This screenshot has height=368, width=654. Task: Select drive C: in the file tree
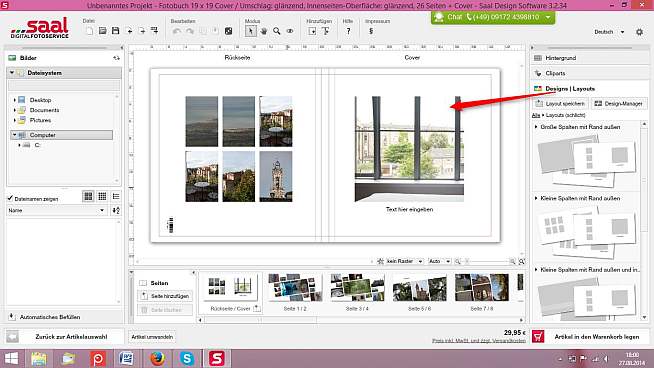[37, 145]
